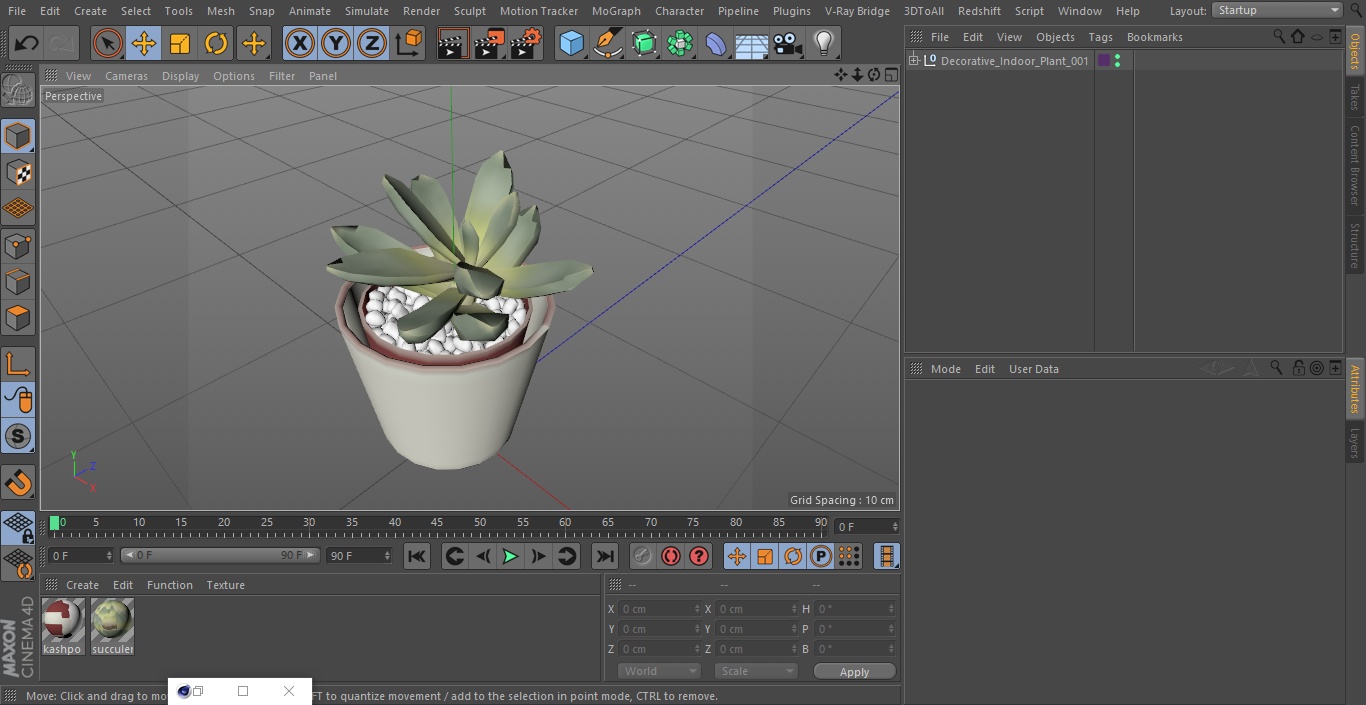Add a Bend deformer object
The width and height of the screenshot is (1366, 705).
pyautogui.click(x=716, y=43)
